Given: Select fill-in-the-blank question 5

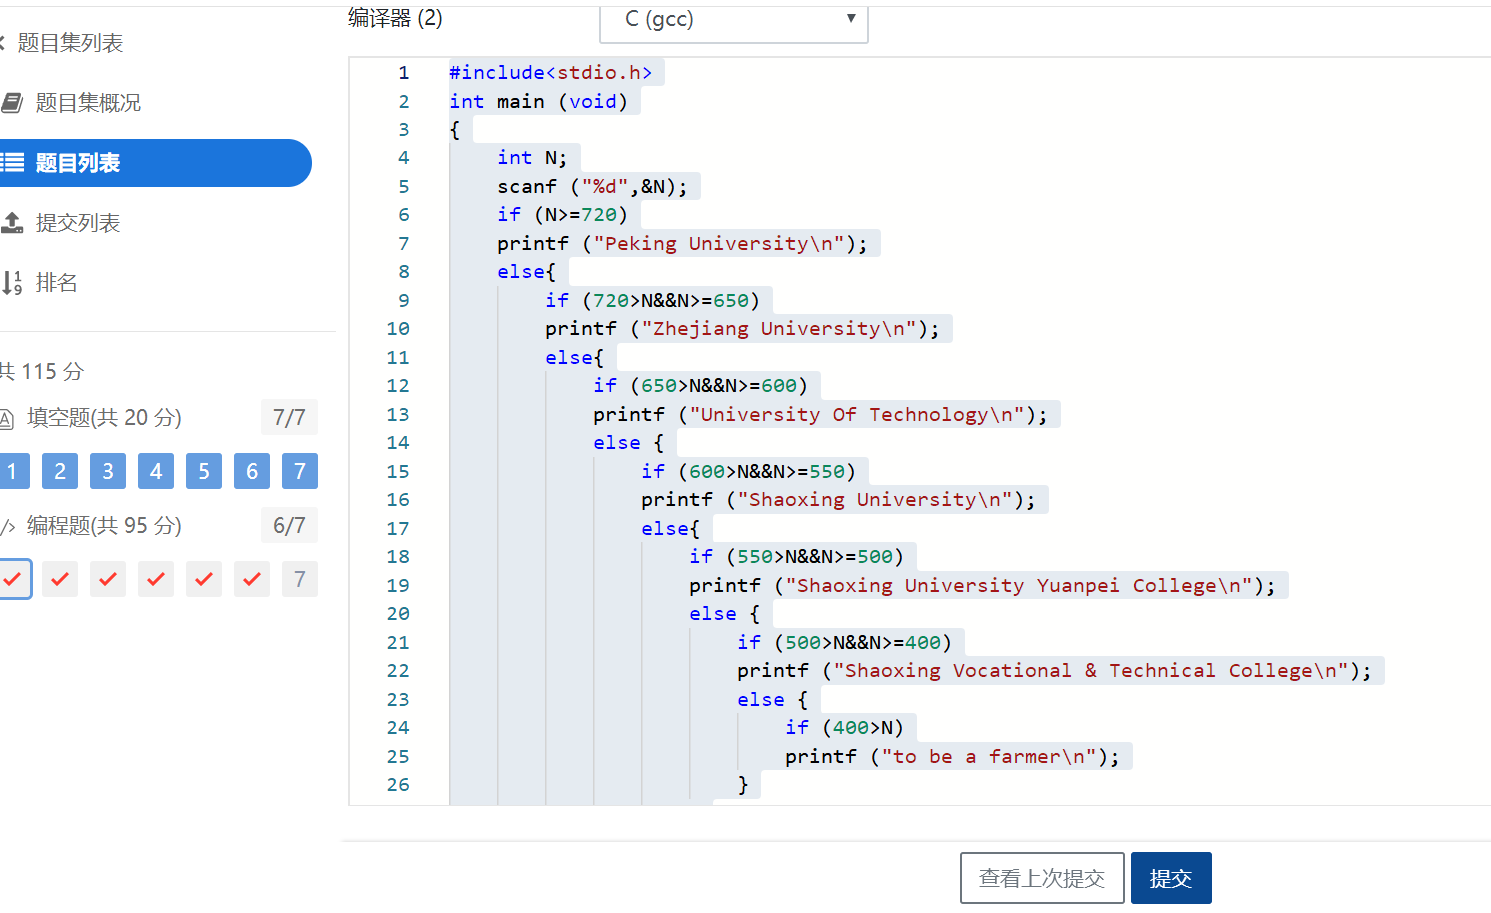Looking at the screenshot, I should point(204,471).
